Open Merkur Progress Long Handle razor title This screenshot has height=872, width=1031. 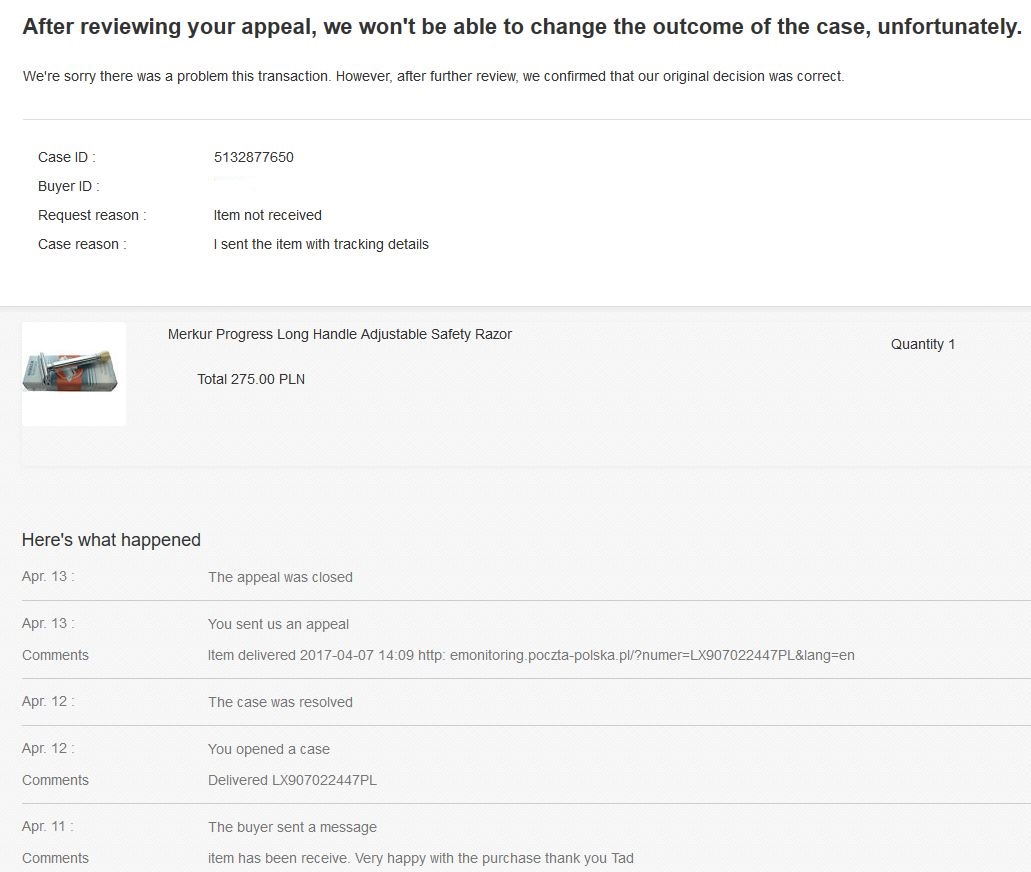tap(339, 334)
